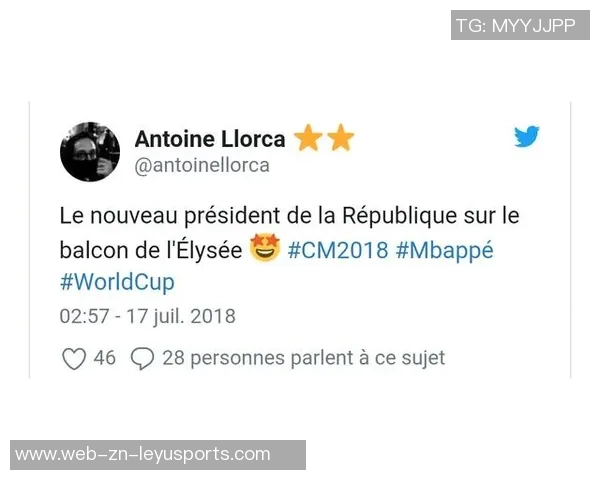600x480 pixels.
Task: Open the #WorldCup hashtag
Action: point(117,282)
